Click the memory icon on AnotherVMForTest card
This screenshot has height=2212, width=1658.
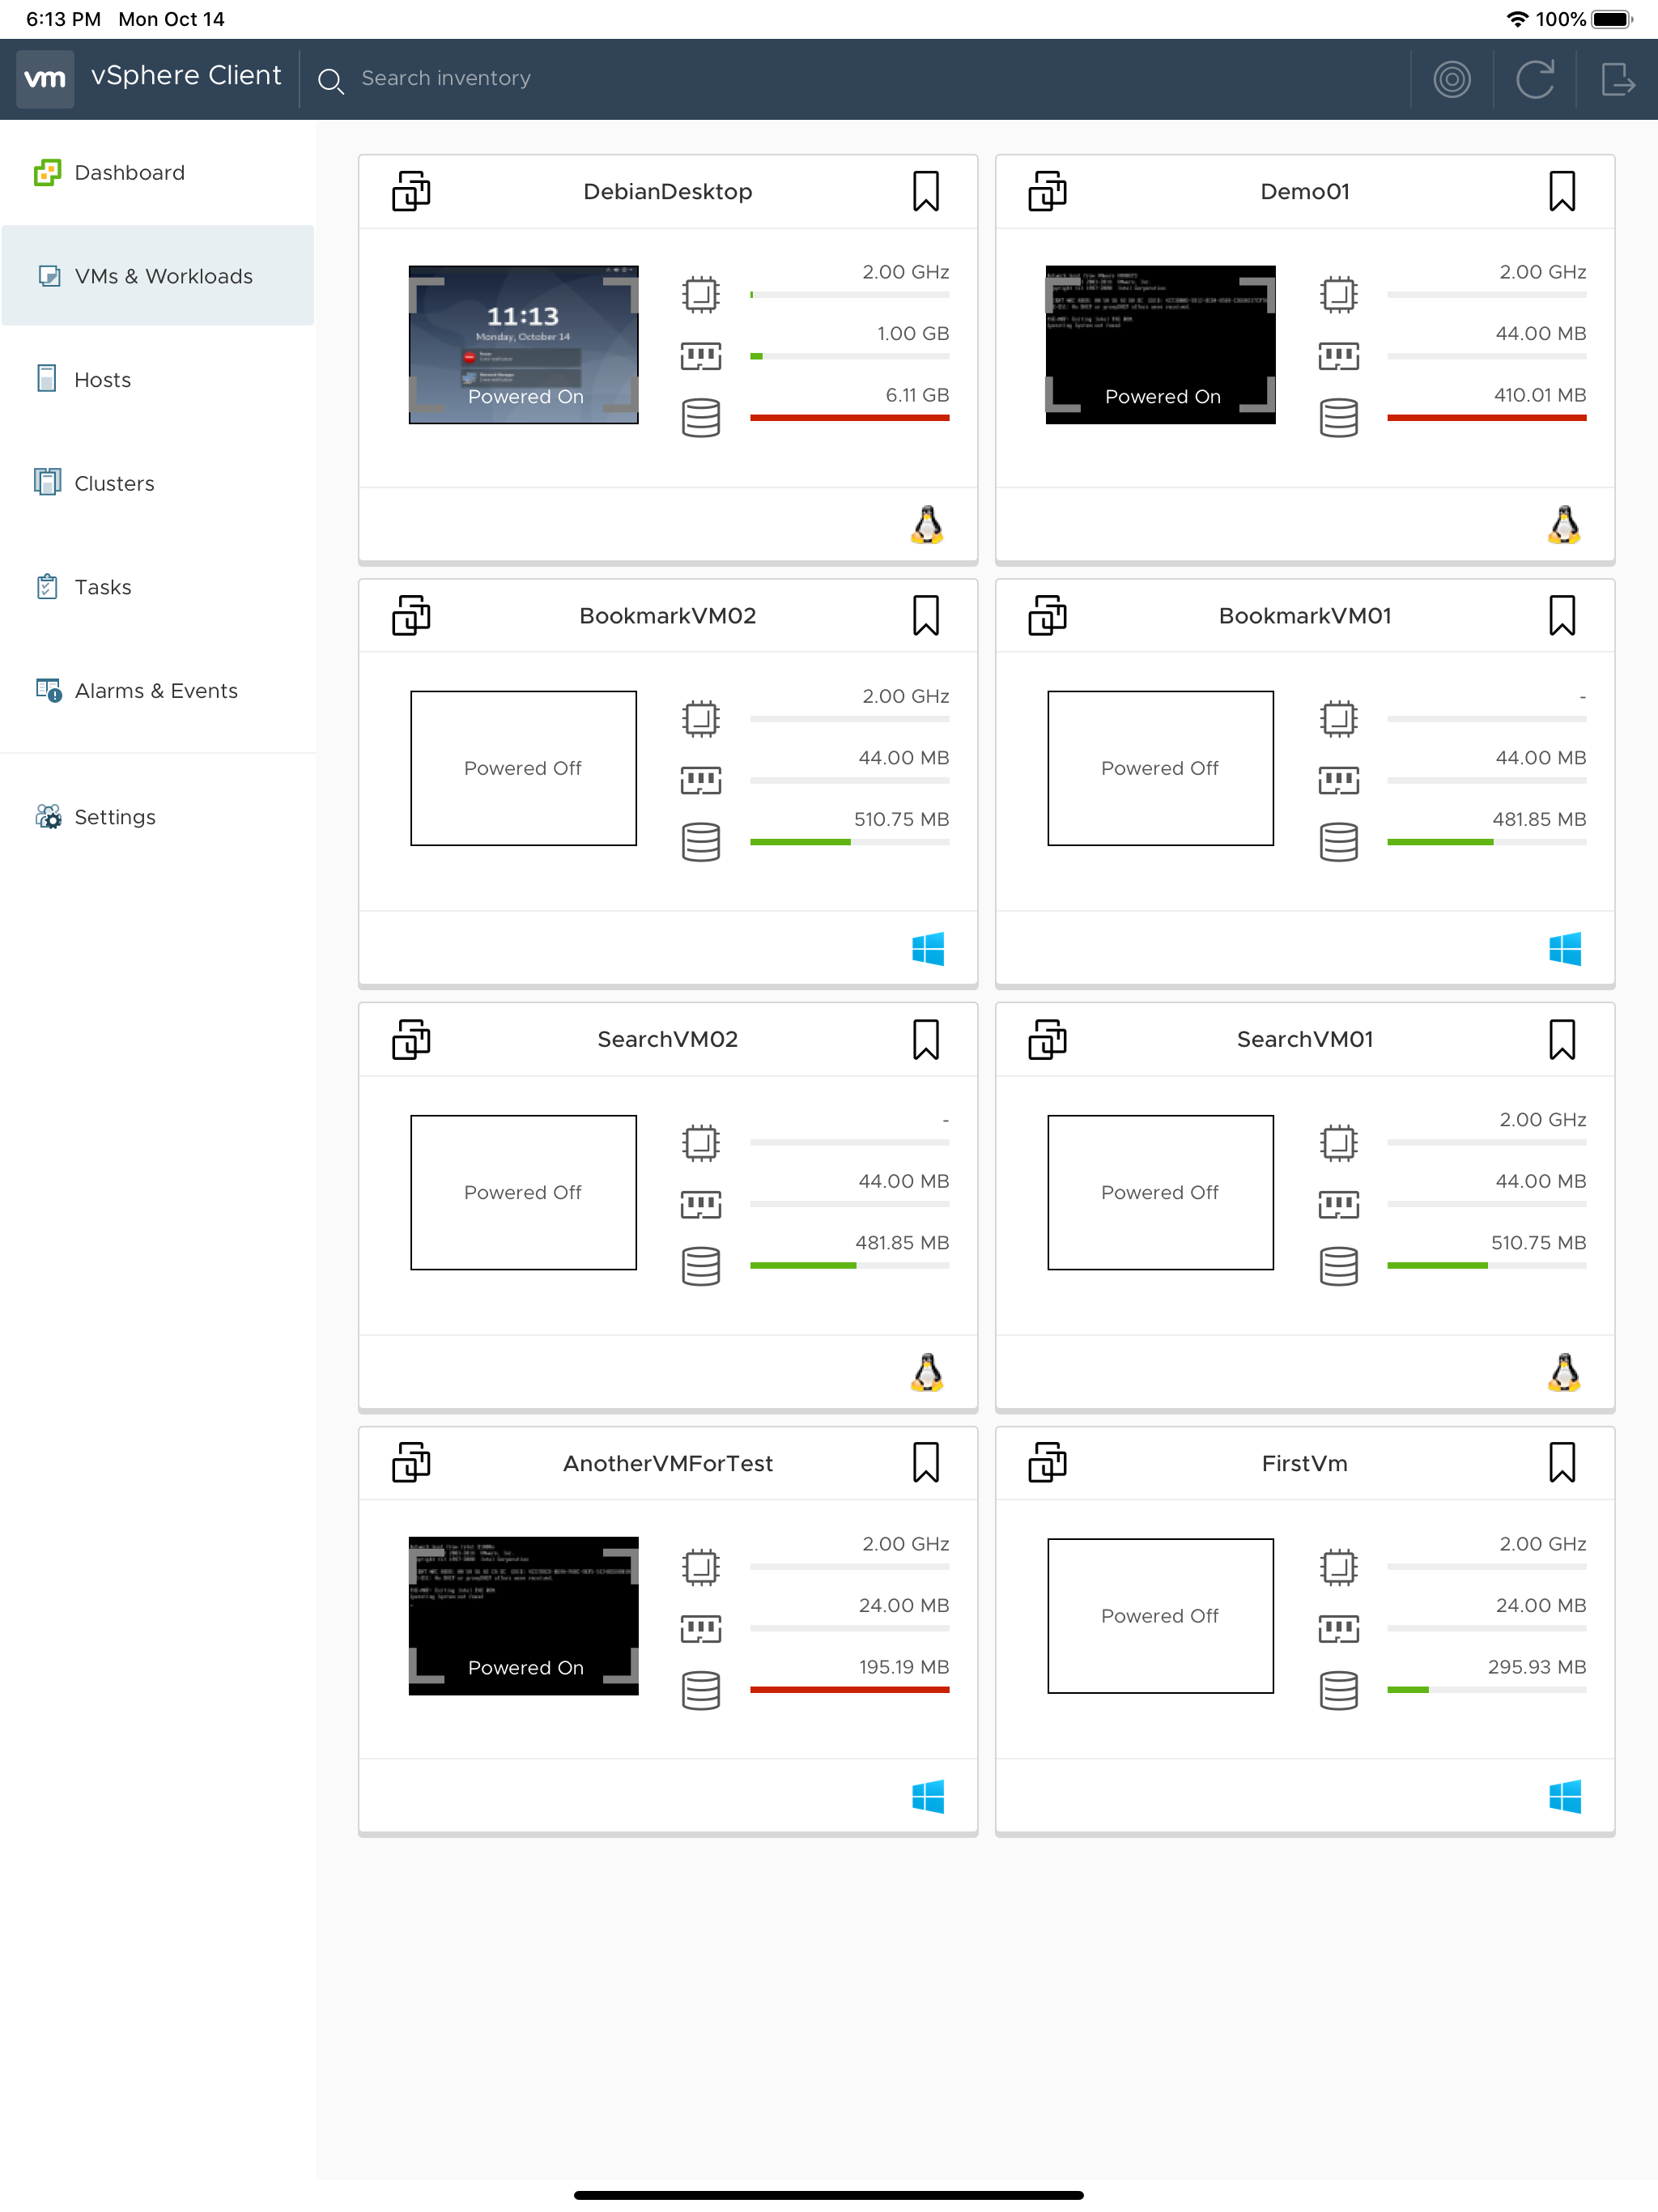700,1628
